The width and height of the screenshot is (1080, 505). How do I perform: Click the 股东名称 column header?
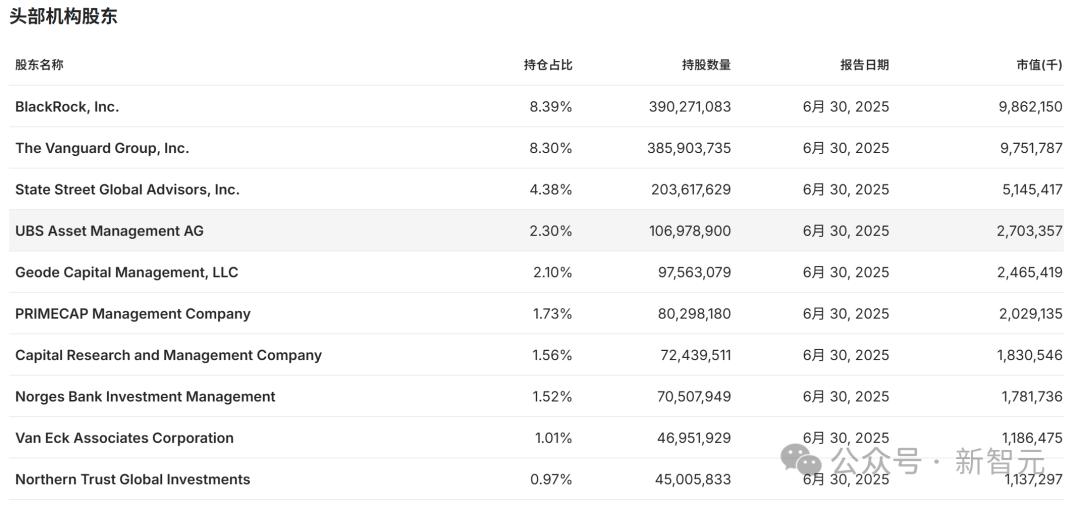39,65
